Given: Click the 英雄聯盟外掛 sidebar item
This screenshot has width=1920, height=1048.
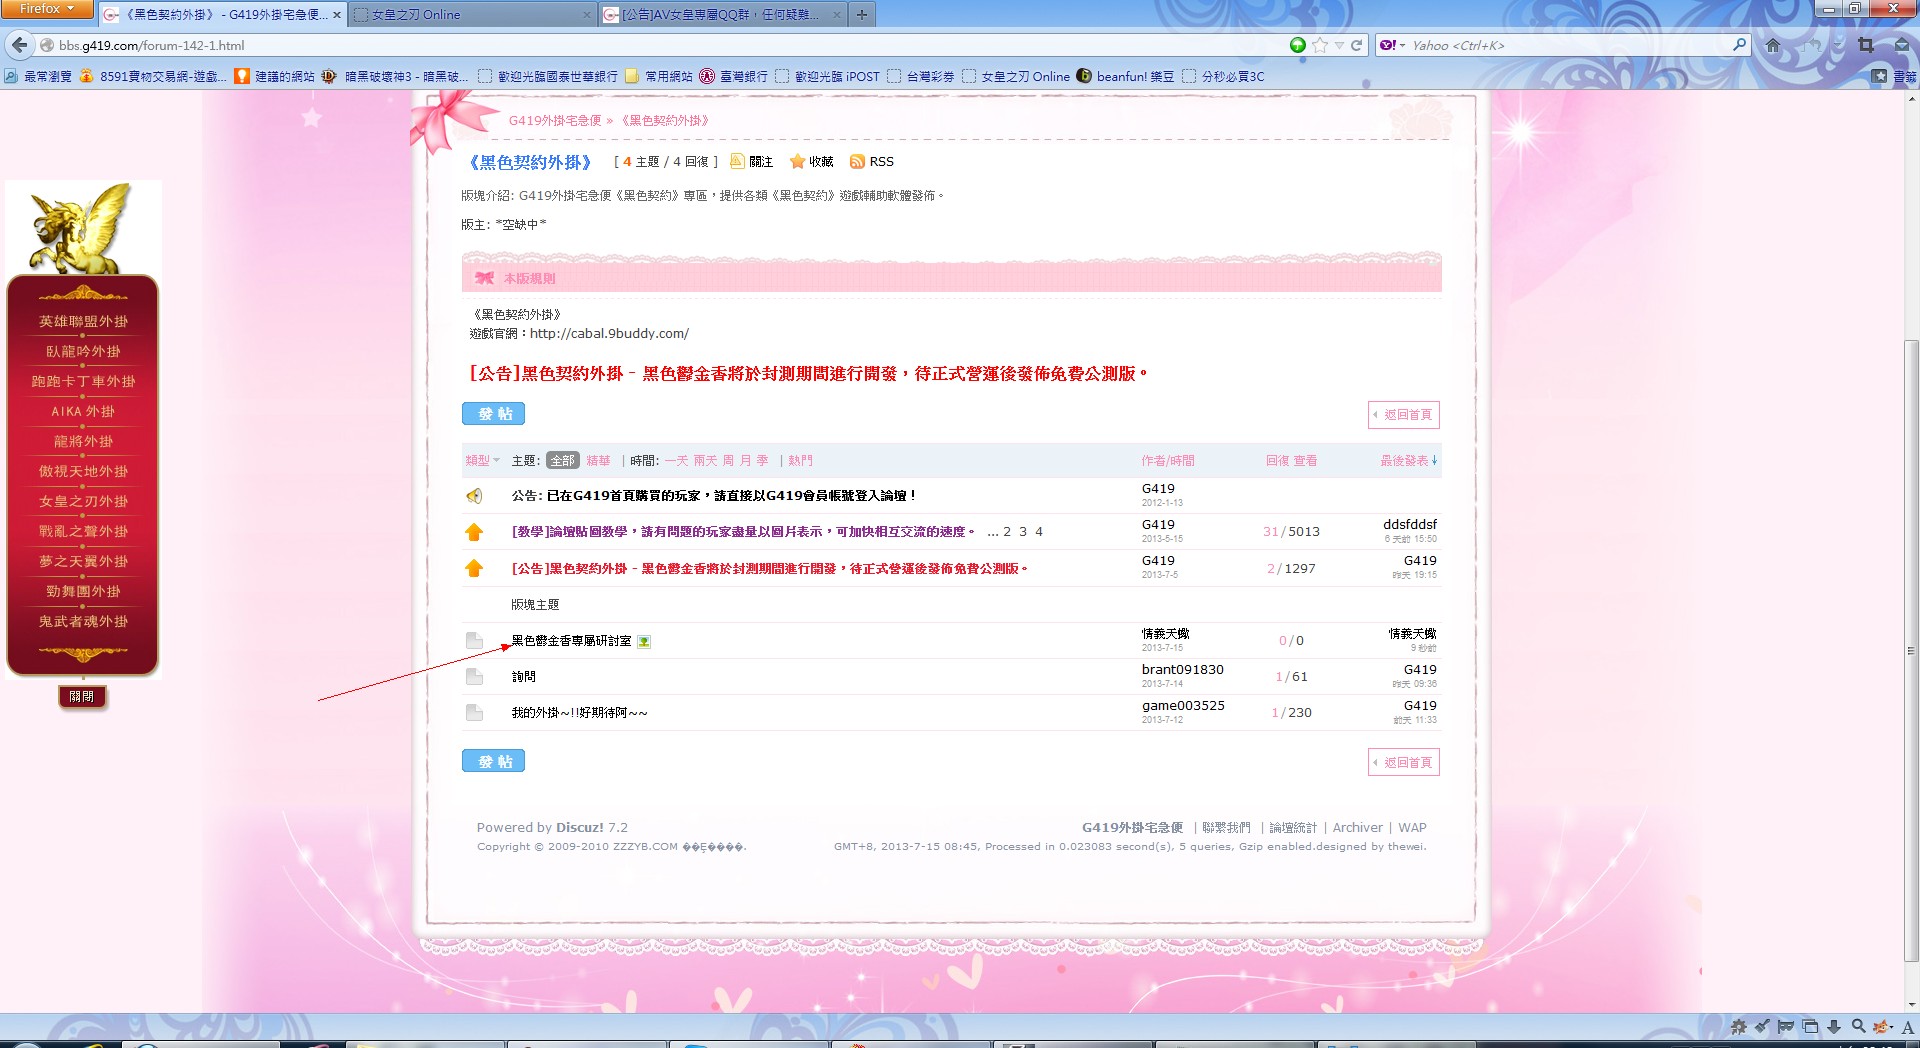Looking at the screenshot, I should coord(83,322).
